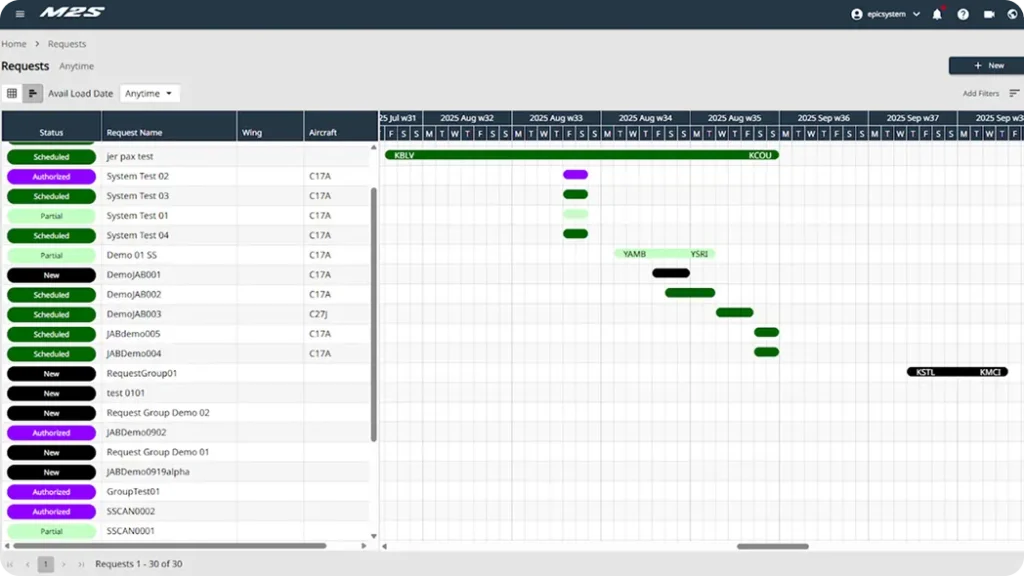Expand the epicsystem account dropdown

tap(916, 14)
